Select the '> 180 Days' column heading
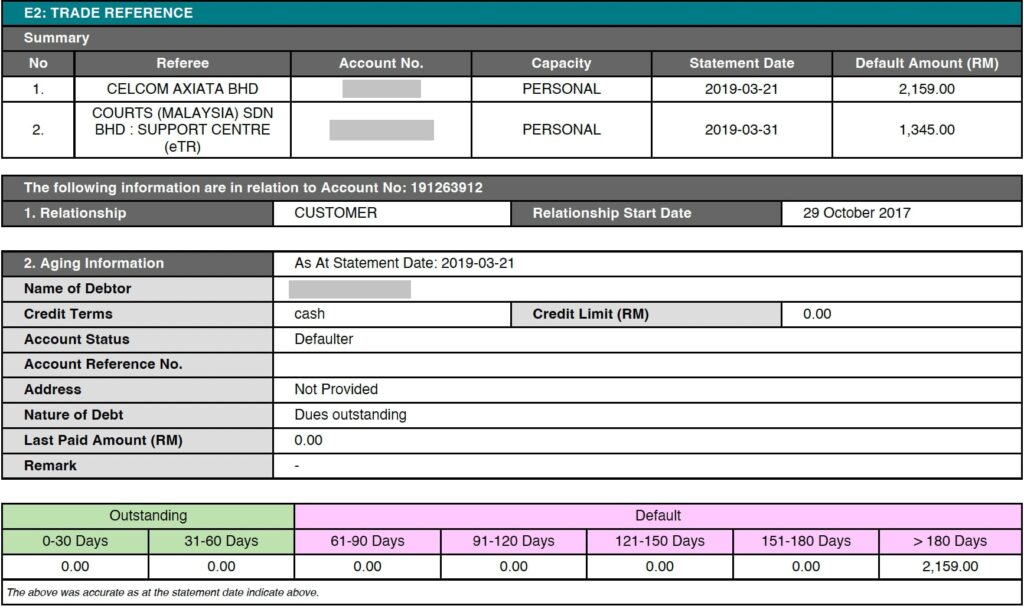1024x609 pixels. coord(950,541)
